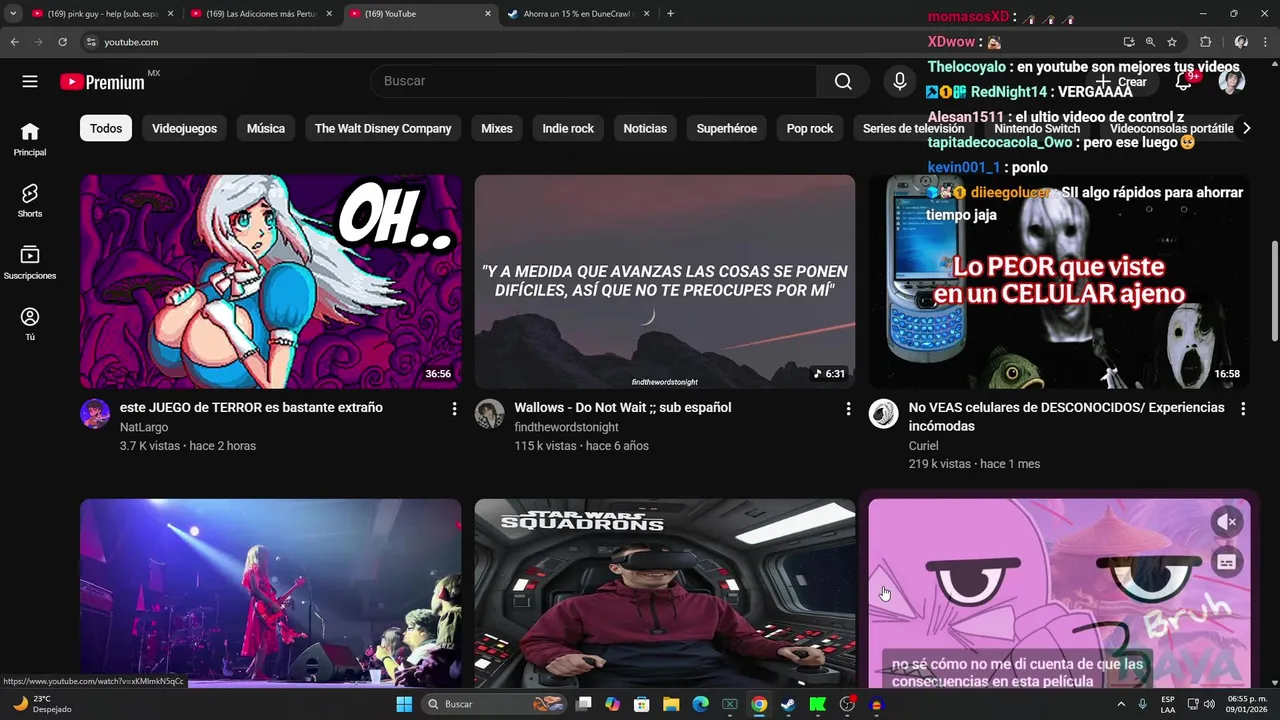Image resolution: width=1280 pixels, height=720 pixels.
Task: Open Suscripciones in the sidebar
Action: pyautogui.click(x=30, y=262)
